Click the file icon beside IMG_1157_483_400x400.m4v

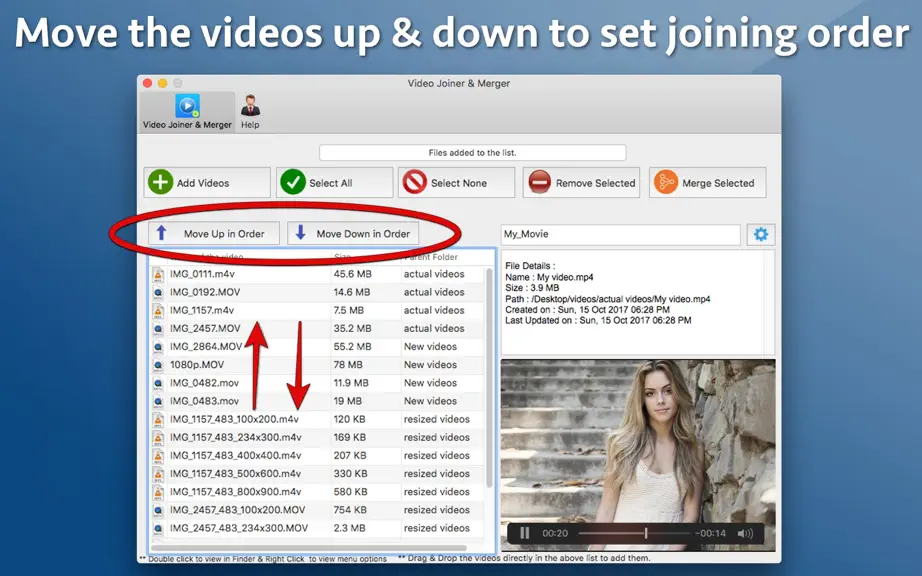158,456
